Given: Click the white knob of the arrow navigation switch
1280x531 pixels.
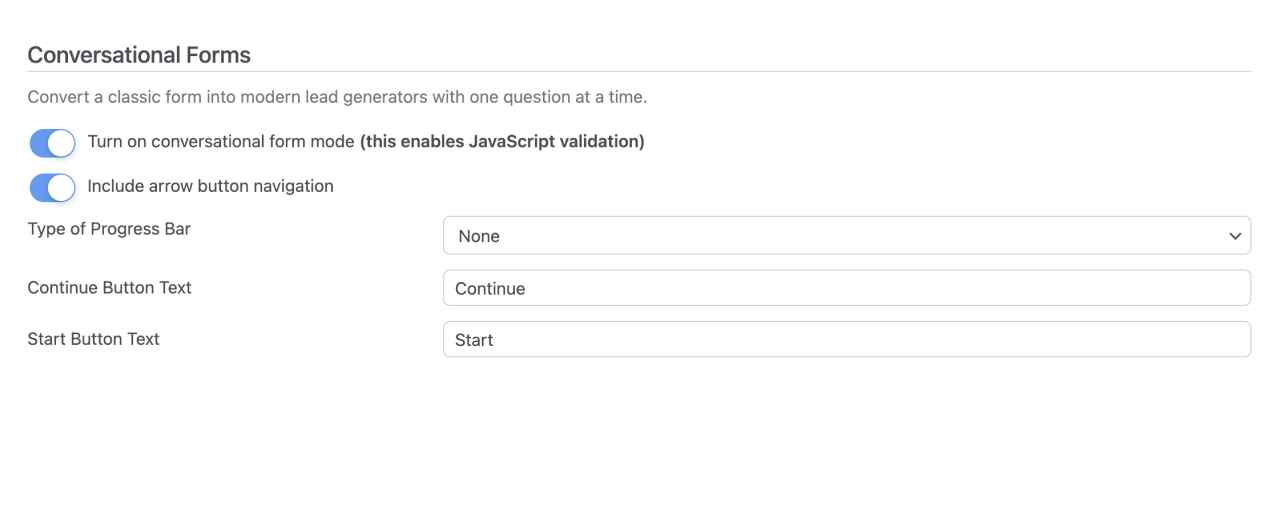Looking at the screenshot, I should click(x=62, y=187).
